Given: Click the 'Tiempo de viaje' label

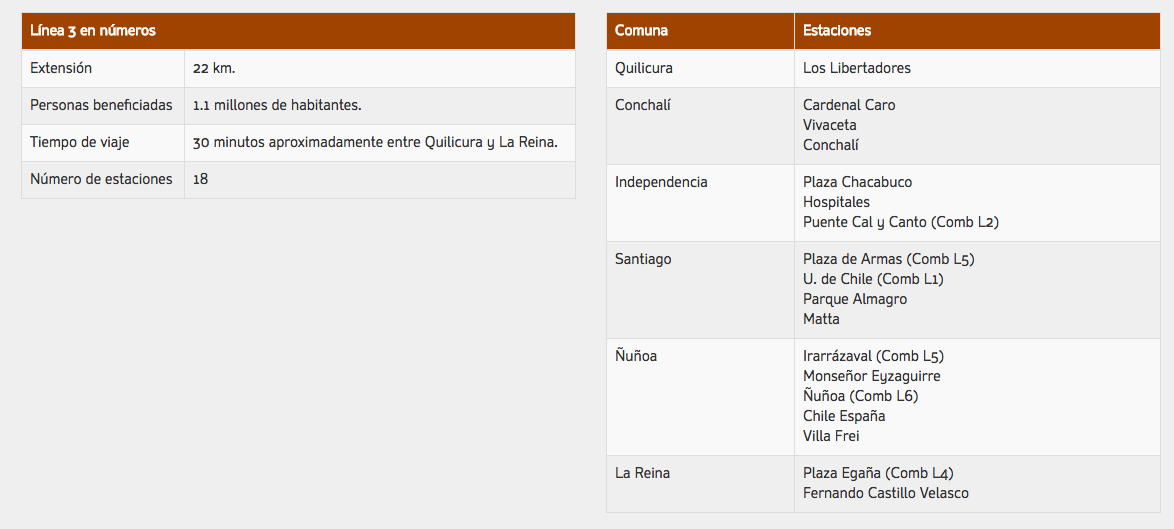Looking at the screenshot, I should [x=80, y=142].
